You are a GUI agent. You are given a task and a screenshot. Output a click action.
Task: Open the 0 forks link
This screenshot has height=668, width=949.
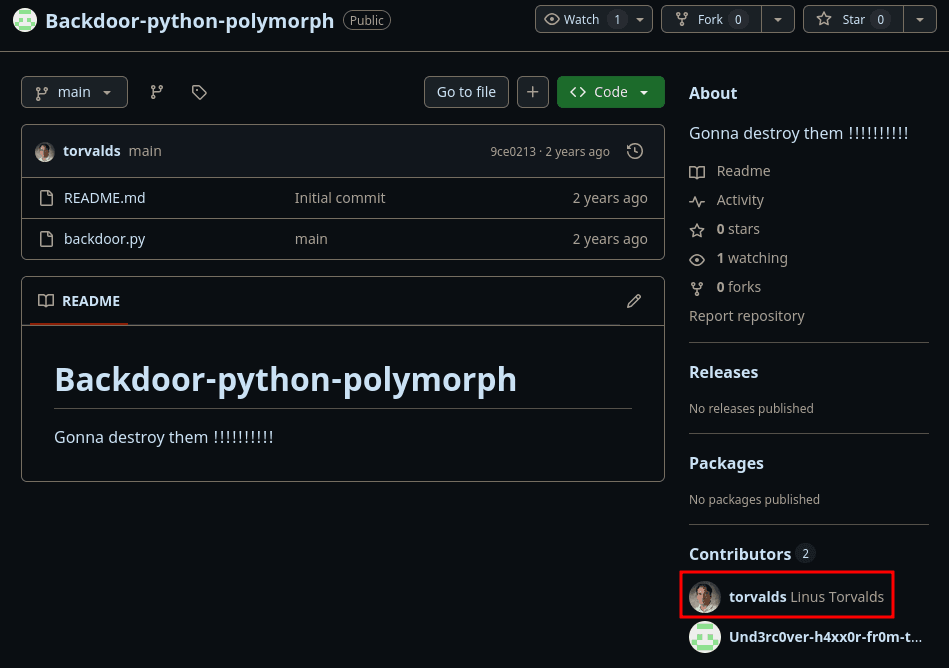[738, 287]
